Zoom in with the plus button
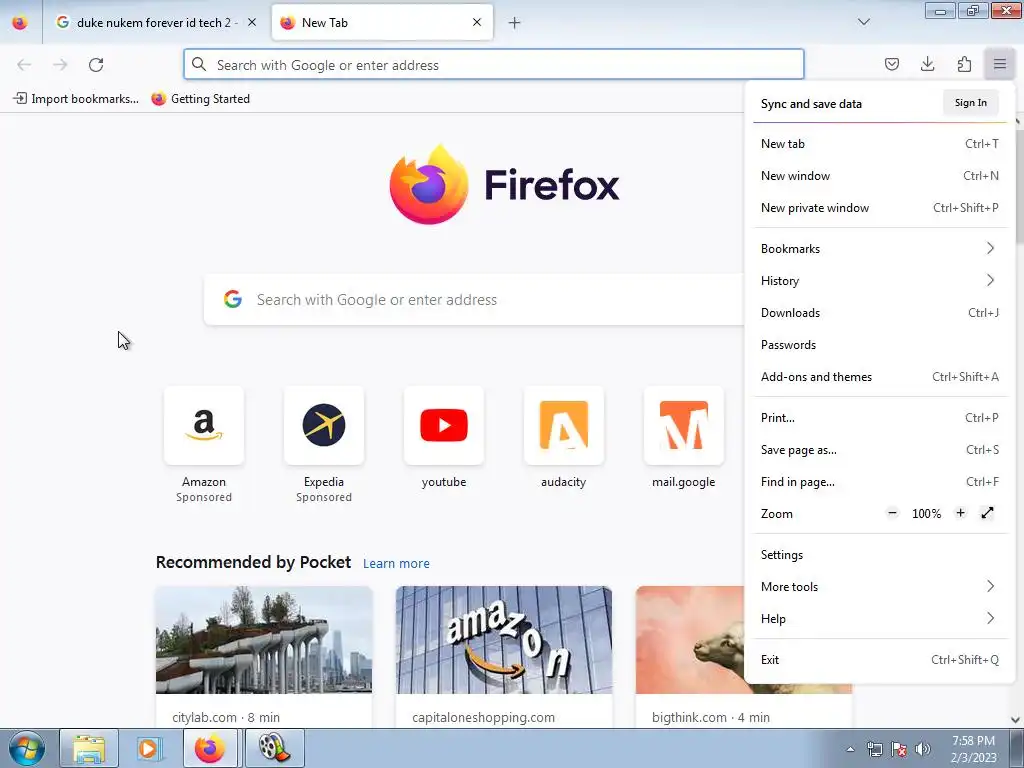The image size is (1024, 768). click(x=960, y=513)
